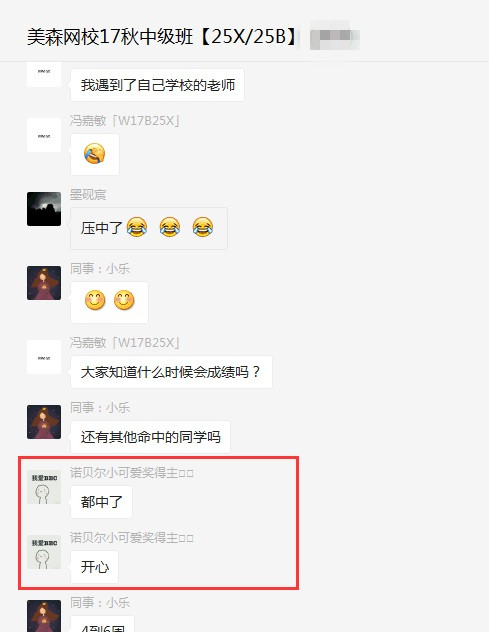Open 同事：小乐's avatar above the smiley message
This screenshot has height=632, width=489.
pyautogui.click(x=44, y=283)
